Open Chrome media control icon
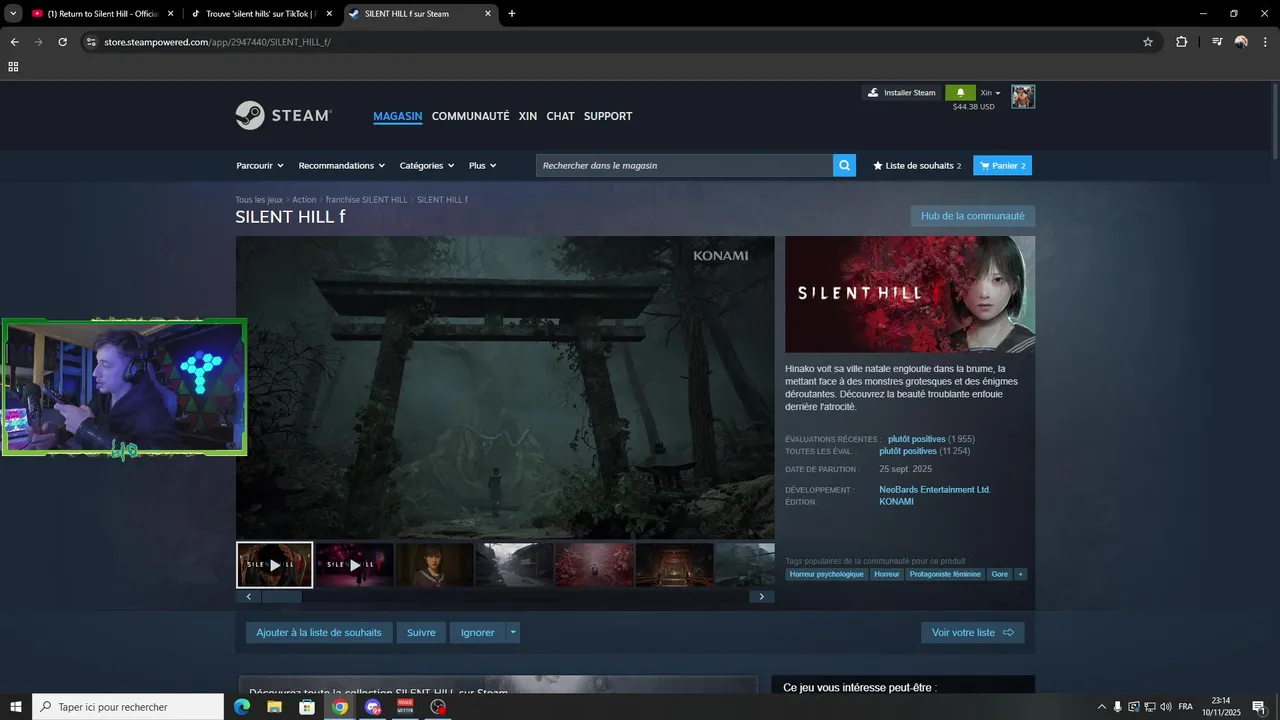 (x=1217, y=42)
